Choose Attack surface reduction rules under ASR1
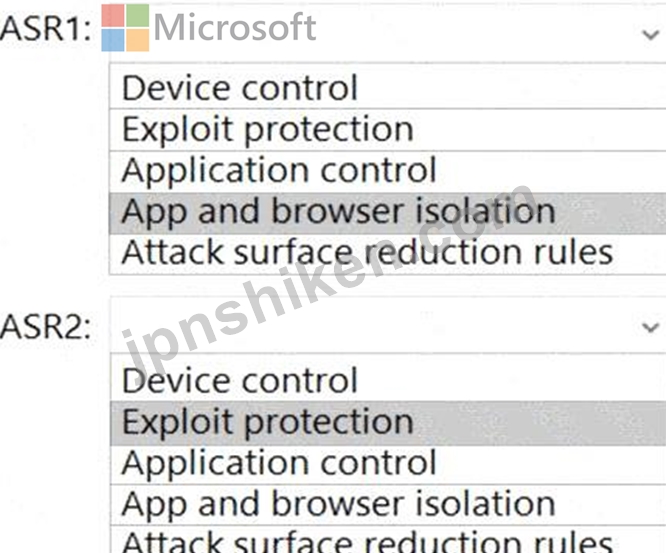This screenshot has width=666, height=553. coord(367,252)
